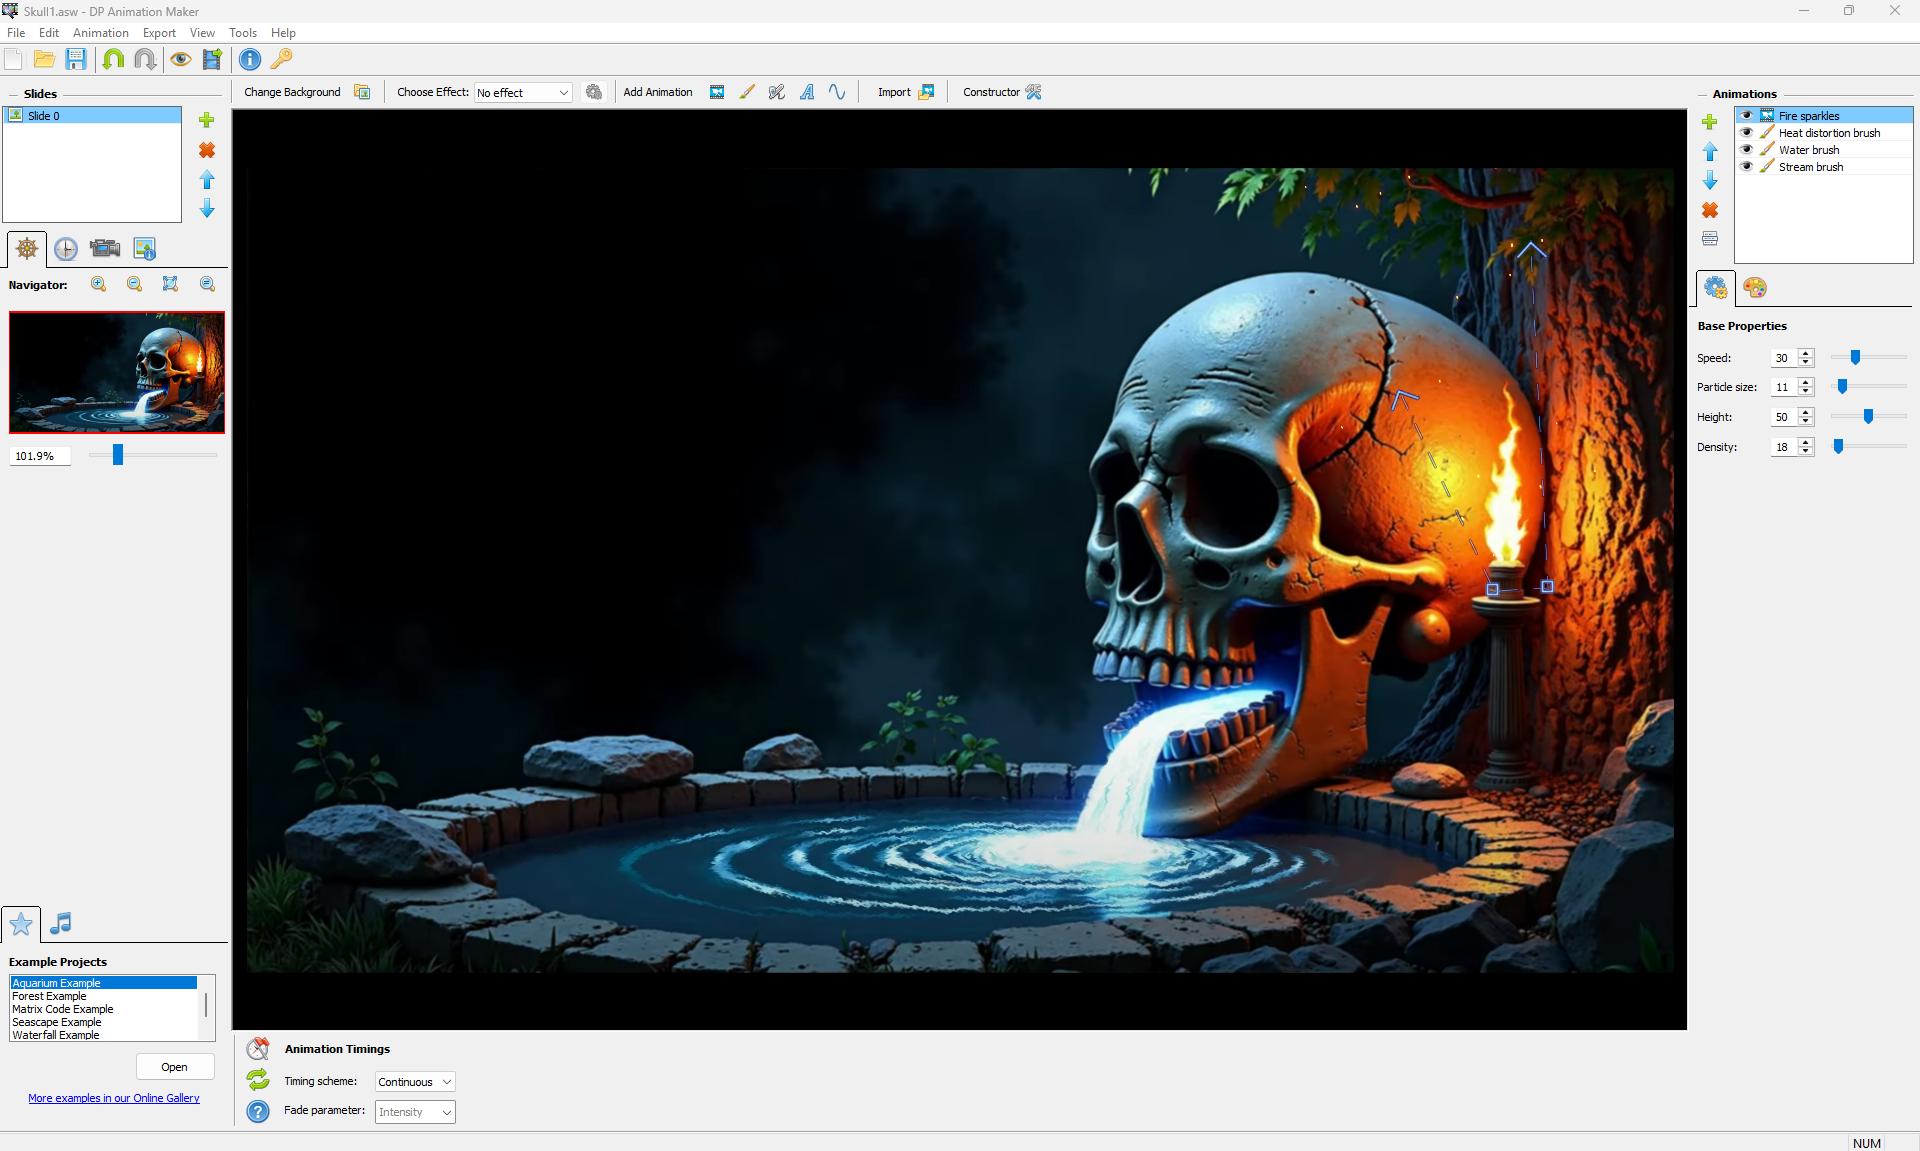
Task: Open the Animation menu
Action: pyautogui.click(x=100, y=33)
